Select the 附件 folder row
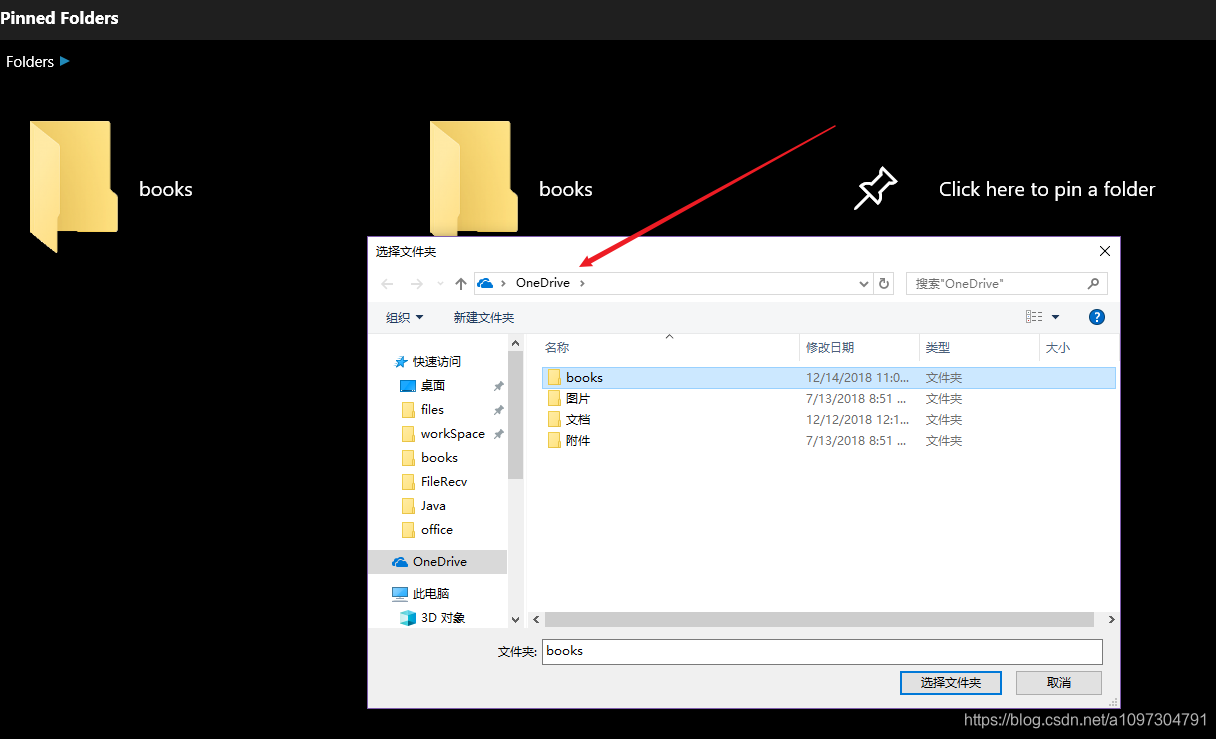Viewport: 1216px width, 739px height. 830,441
